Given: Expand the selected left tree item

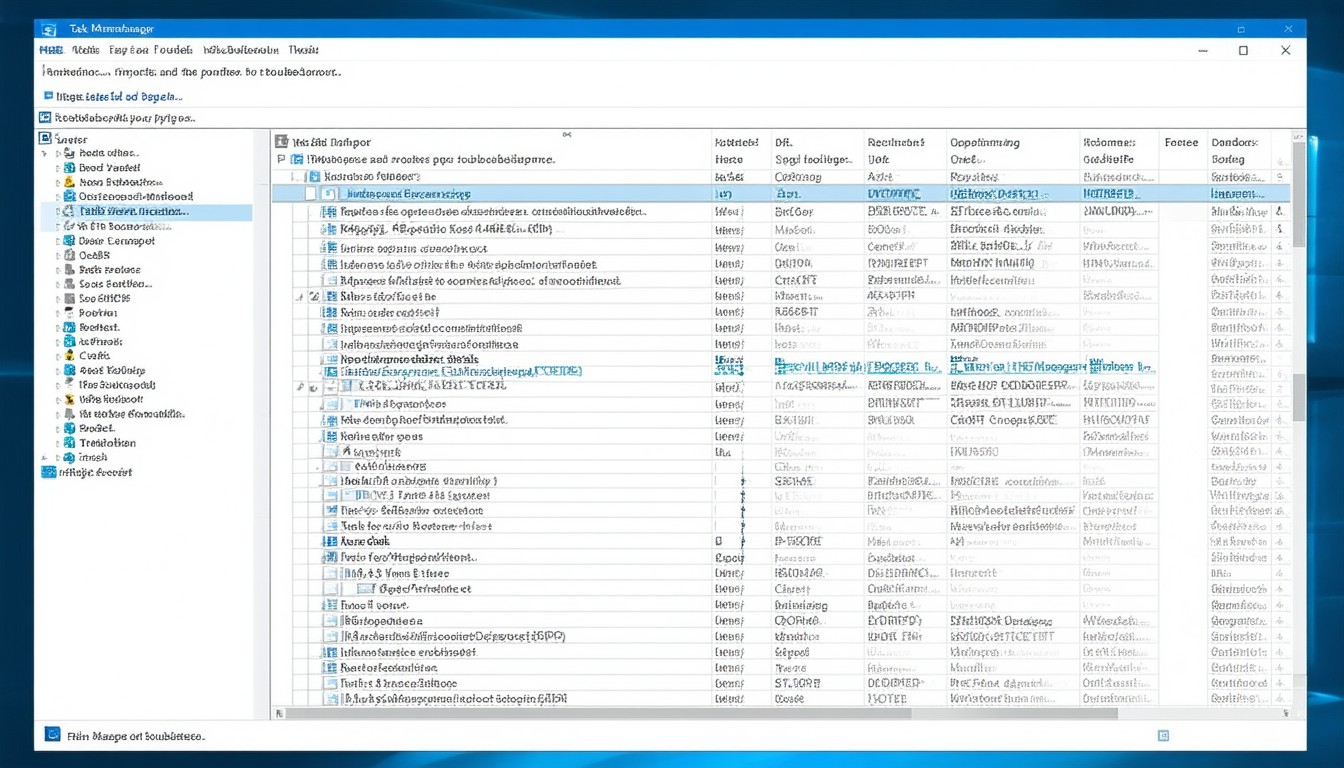Looking at the screenshot, I should [x=58, y=212].
